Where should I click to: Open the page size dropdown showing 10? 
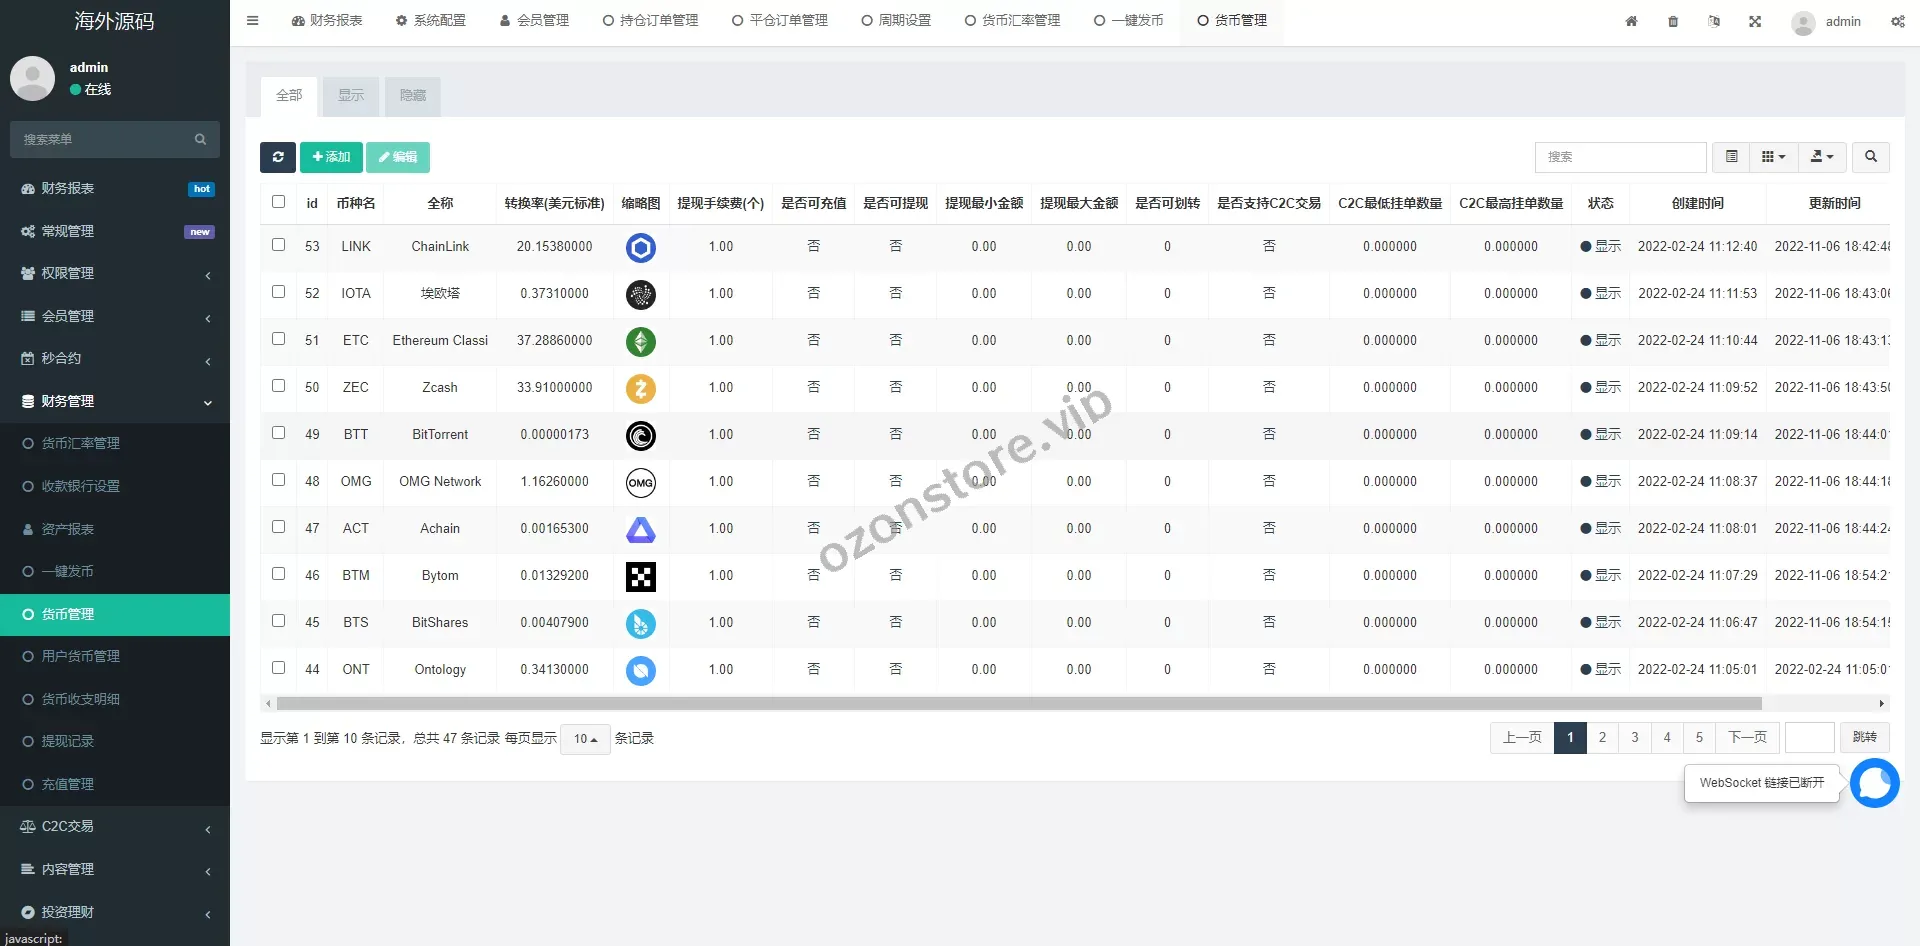tap(585, 739)
